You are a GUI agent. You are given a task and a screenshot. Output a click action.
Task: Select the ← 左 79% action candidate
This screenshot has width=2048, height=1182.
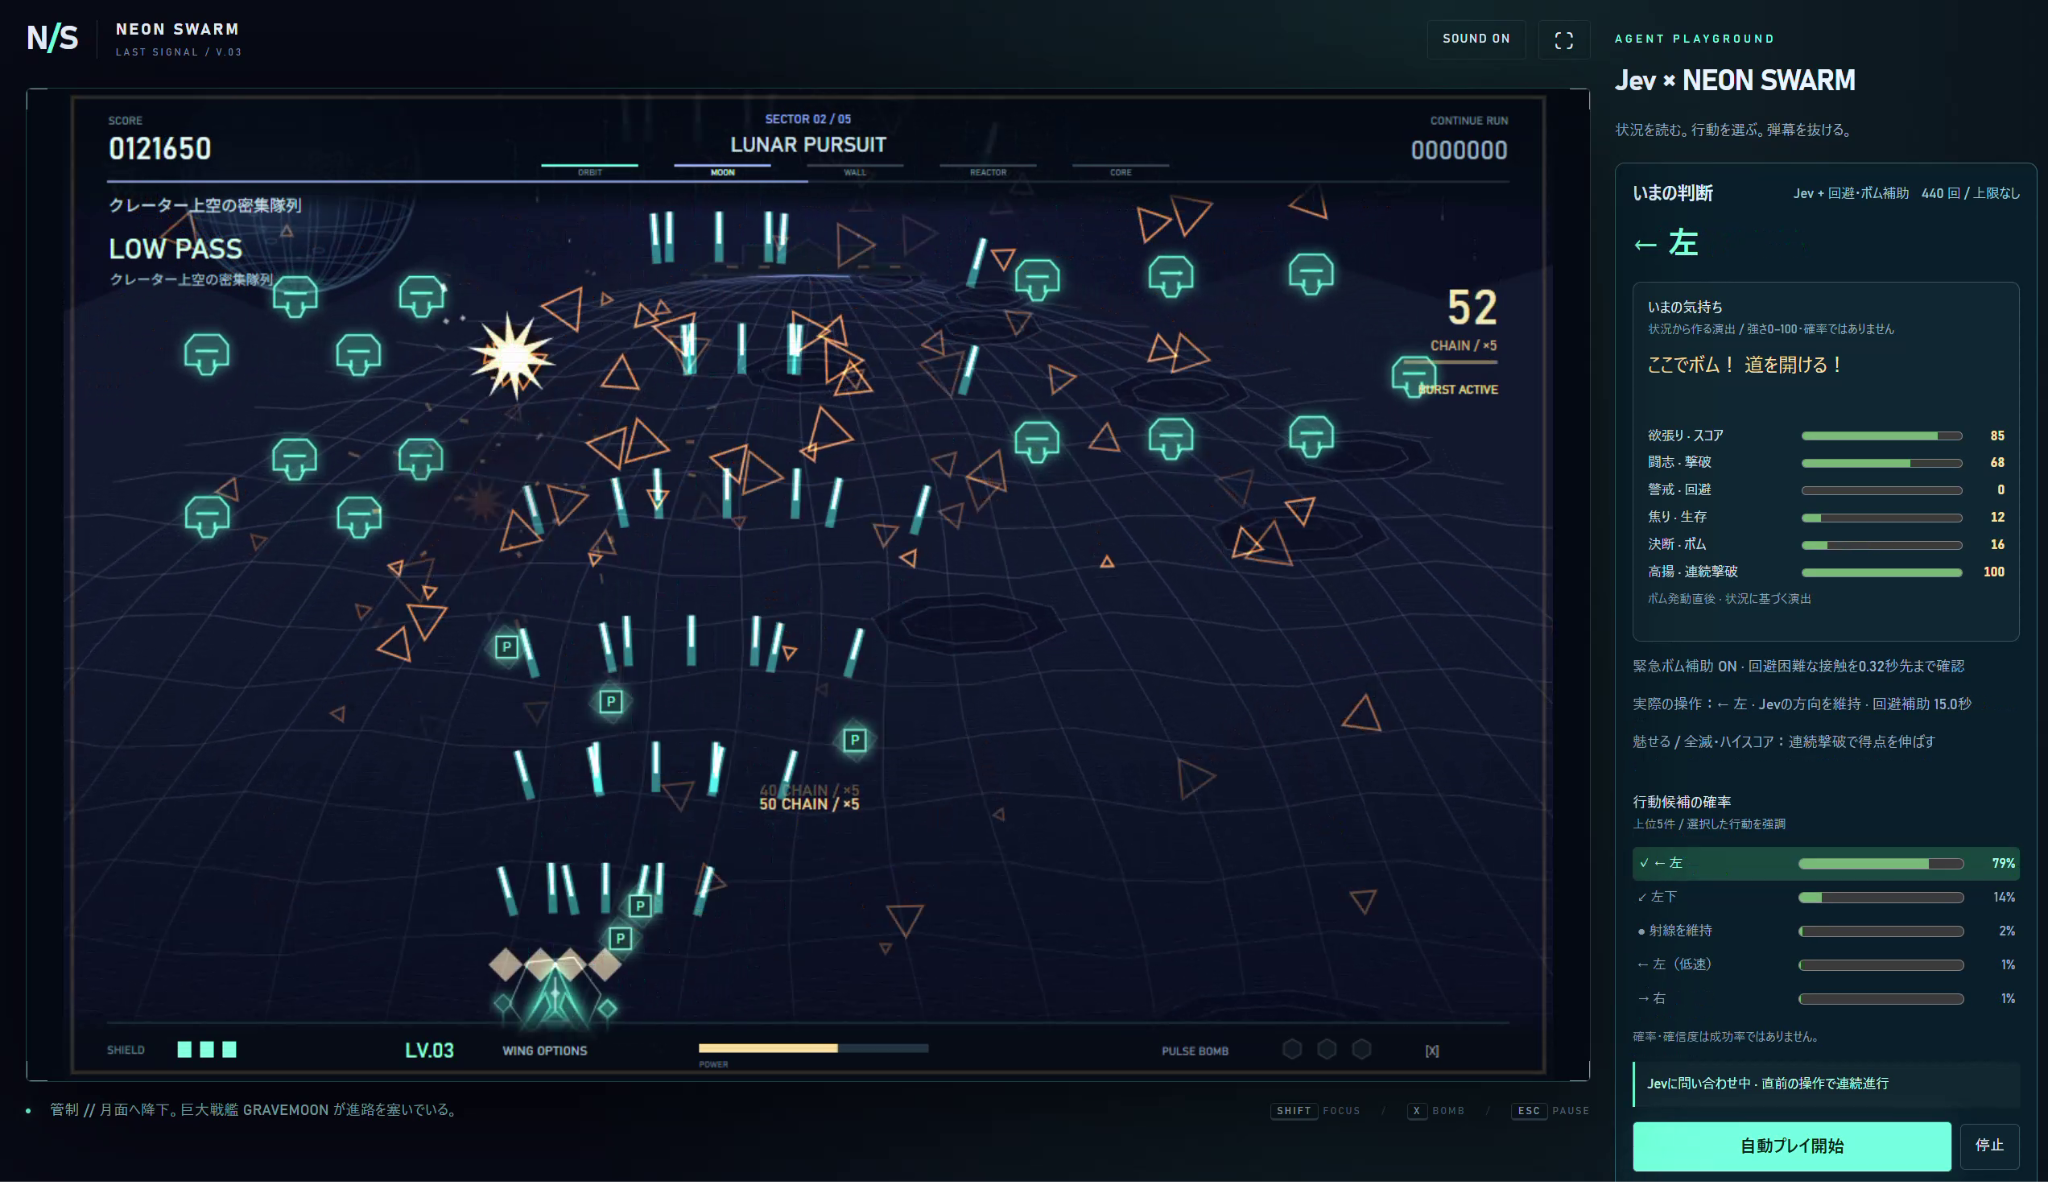tap(1826, 863)
